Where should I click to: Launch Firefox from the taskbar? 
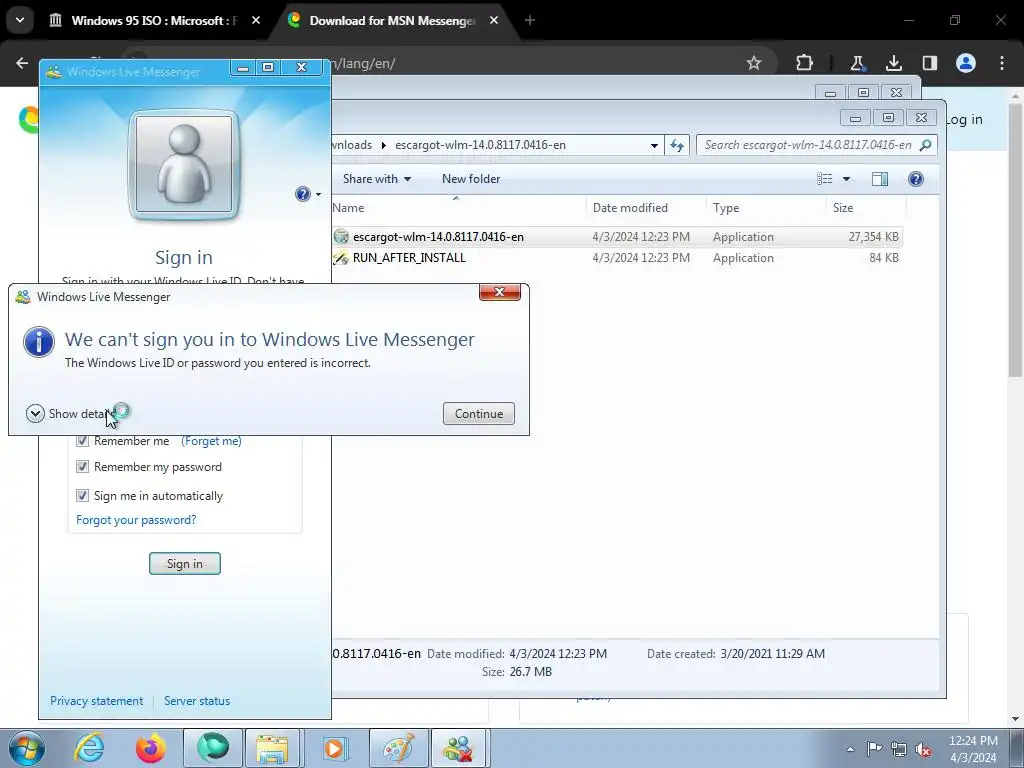pyautogui.click(x=151, y=748)
